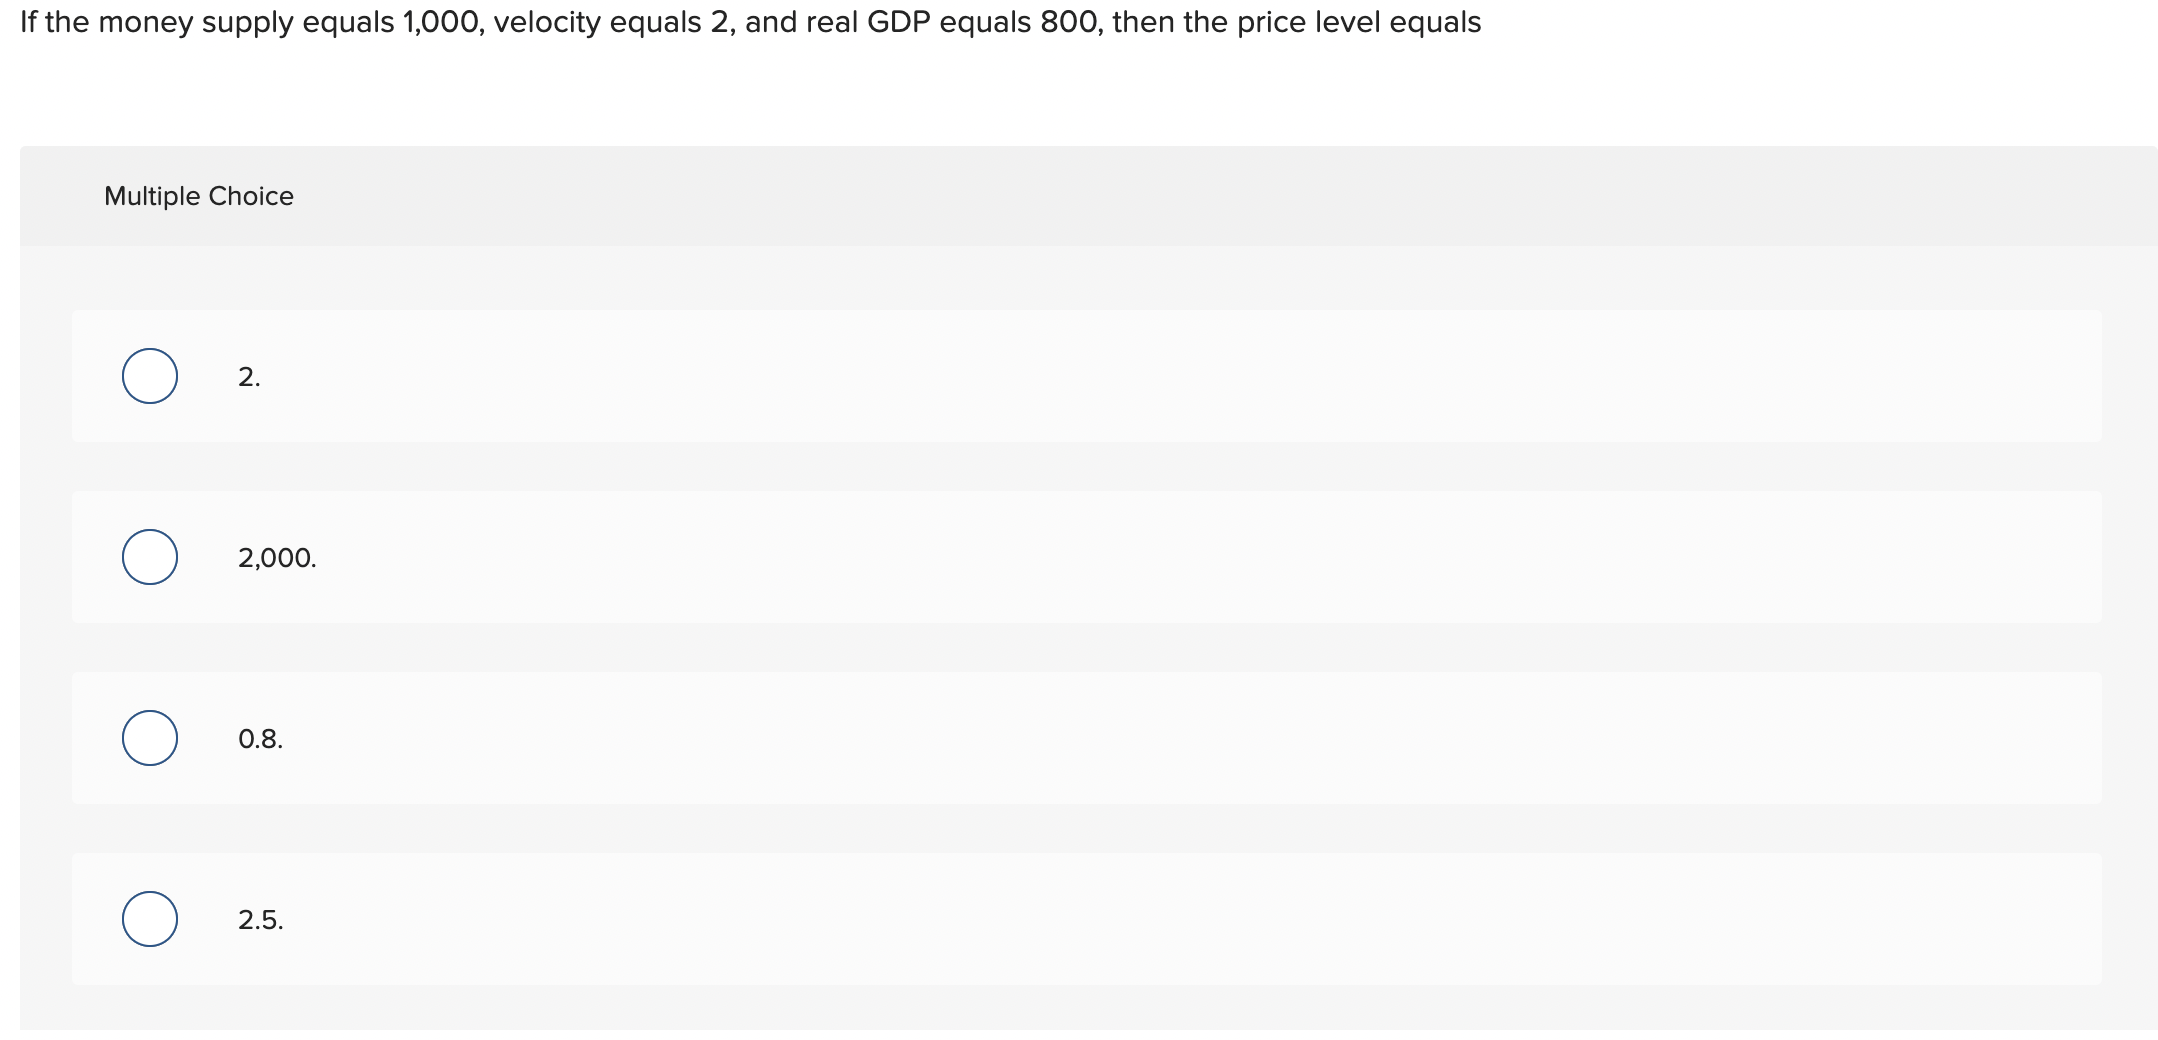The image size is (2158, 1040).
Task: Click the answer text reading 2,000.
Action: point(276,557)
